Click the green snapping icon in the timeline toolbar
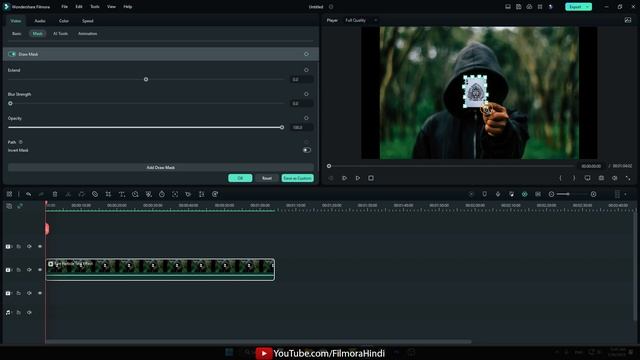The image size is (640, 360). (x=524, y=194)
